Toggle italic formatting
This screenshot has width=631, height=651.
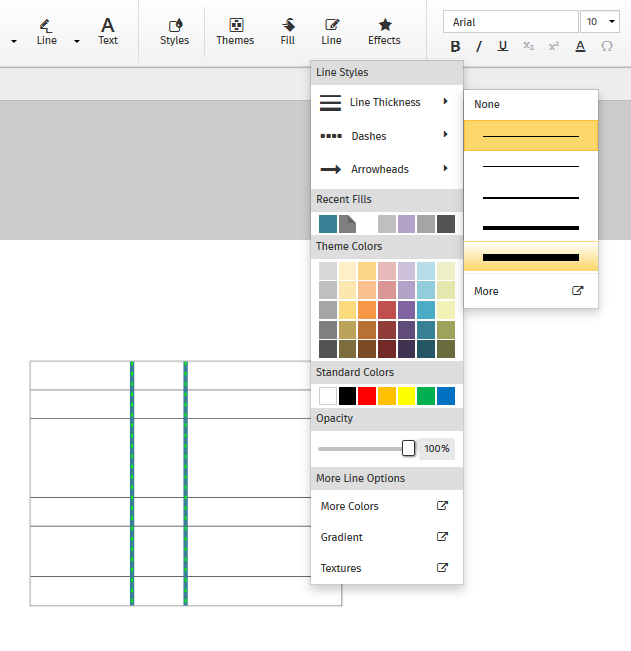pos(479,46)
